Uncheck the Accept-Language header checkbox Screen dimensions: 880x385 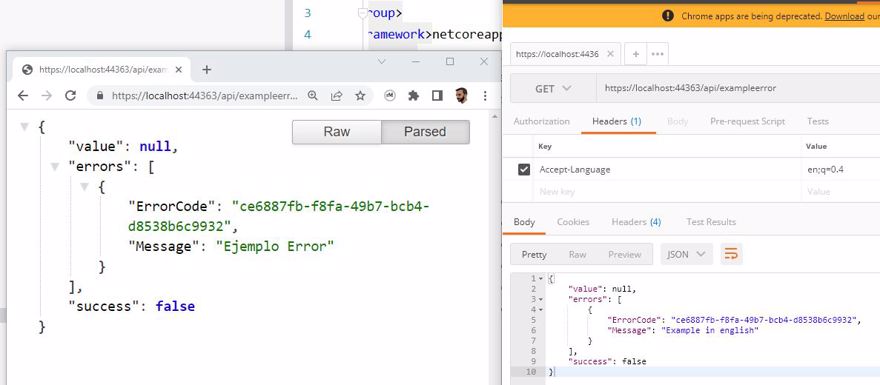[524, 169]
